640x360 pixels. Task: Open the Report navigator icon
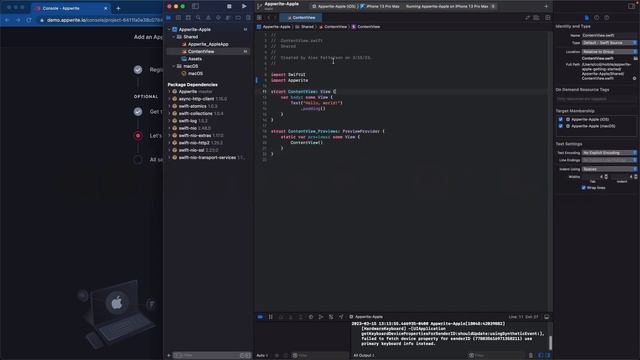(248, 18)
